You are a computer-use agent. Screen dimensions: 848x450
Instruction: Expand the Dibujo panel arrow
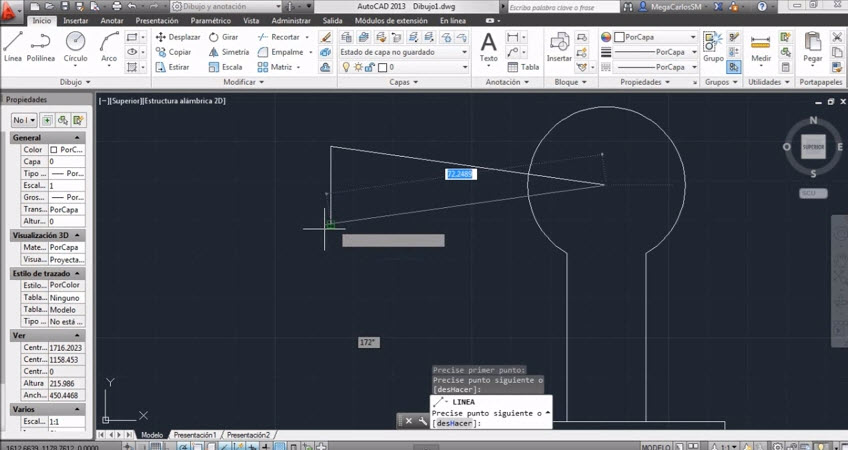[88, 82]
